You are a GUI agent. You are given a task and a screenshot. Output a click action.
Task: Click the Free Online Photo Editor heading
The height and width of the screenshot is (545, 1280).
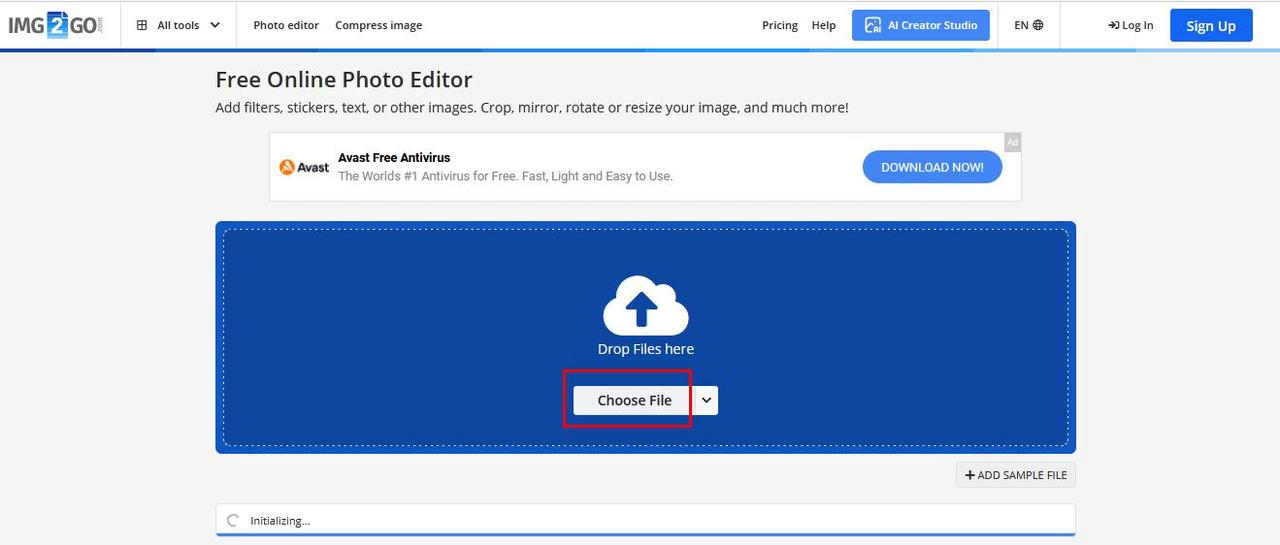(x=344, y=79)
